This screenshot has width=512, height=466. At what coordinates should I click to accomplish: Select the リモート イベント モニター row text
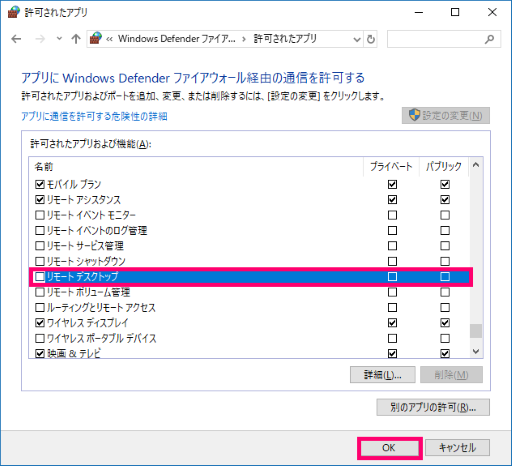pos(91,215)
